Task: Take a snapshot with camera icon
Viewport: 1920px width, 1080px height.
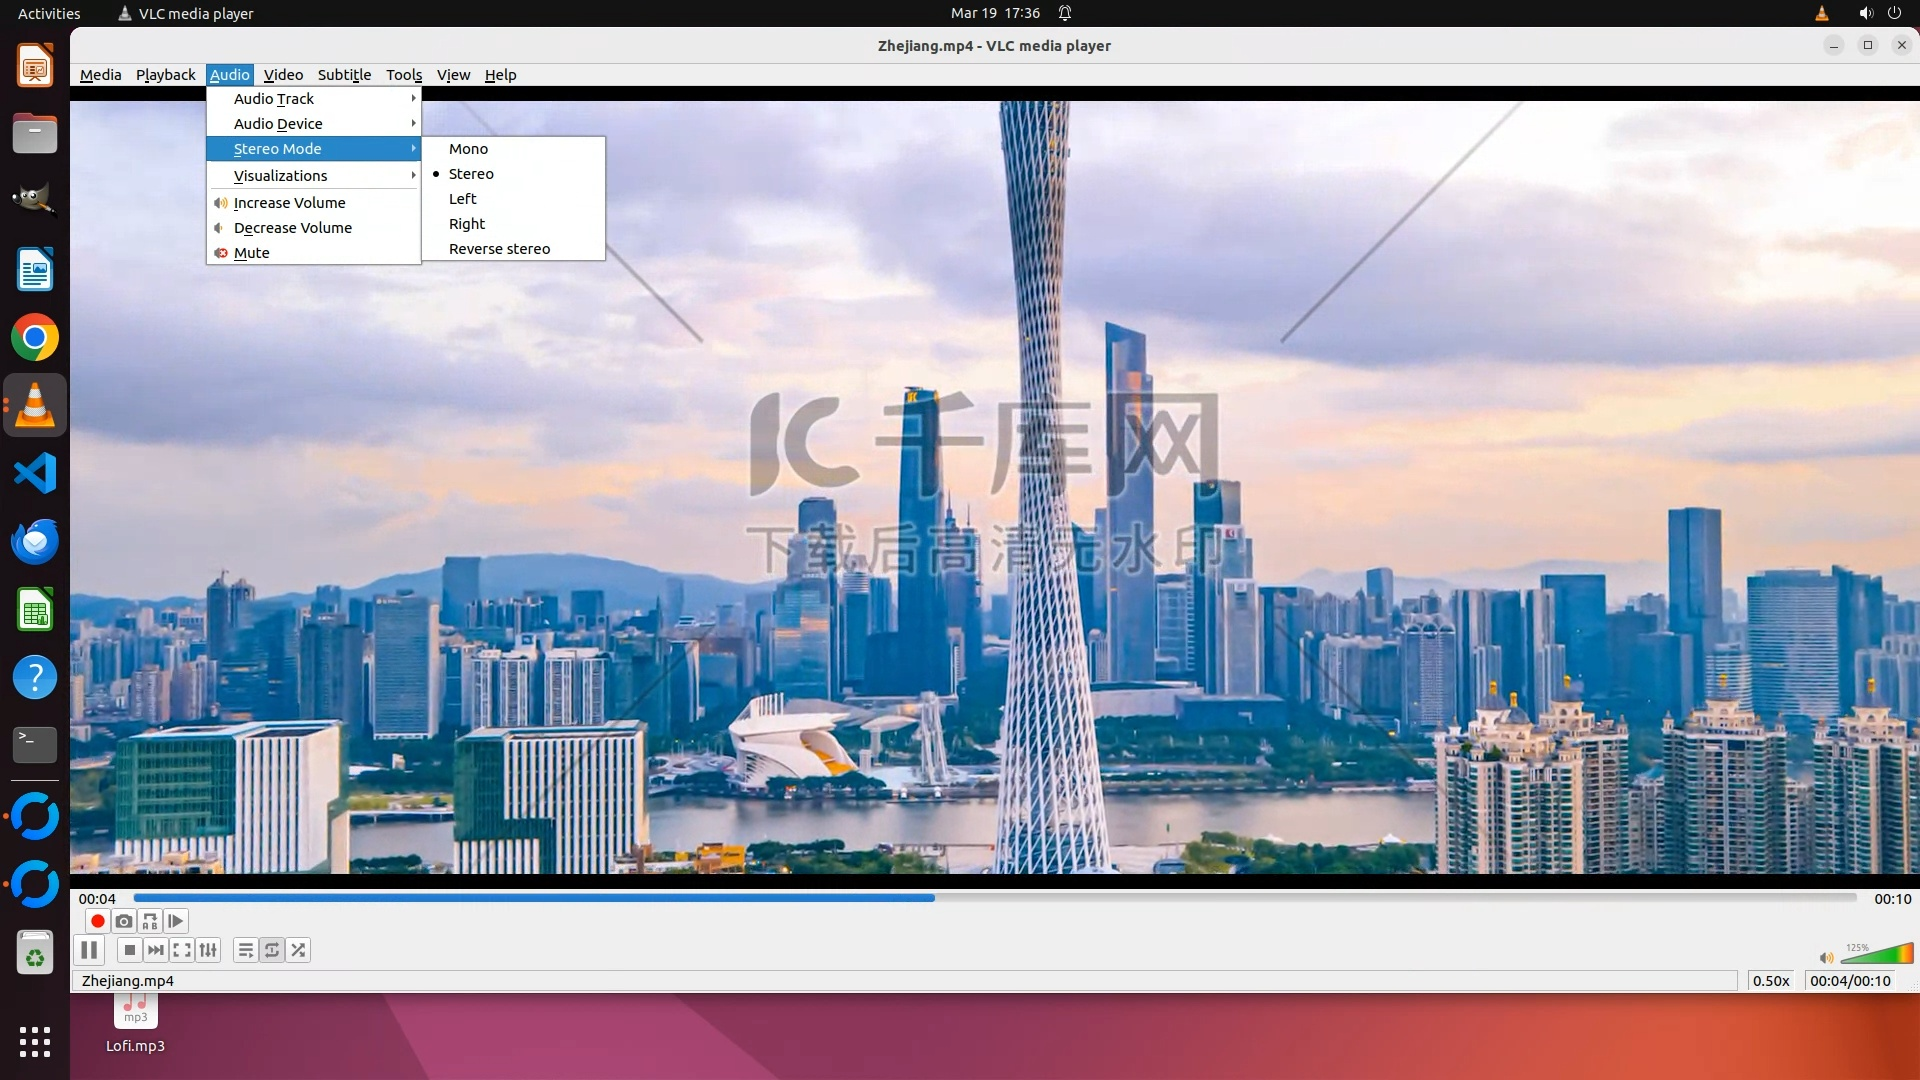Action: 124,921
